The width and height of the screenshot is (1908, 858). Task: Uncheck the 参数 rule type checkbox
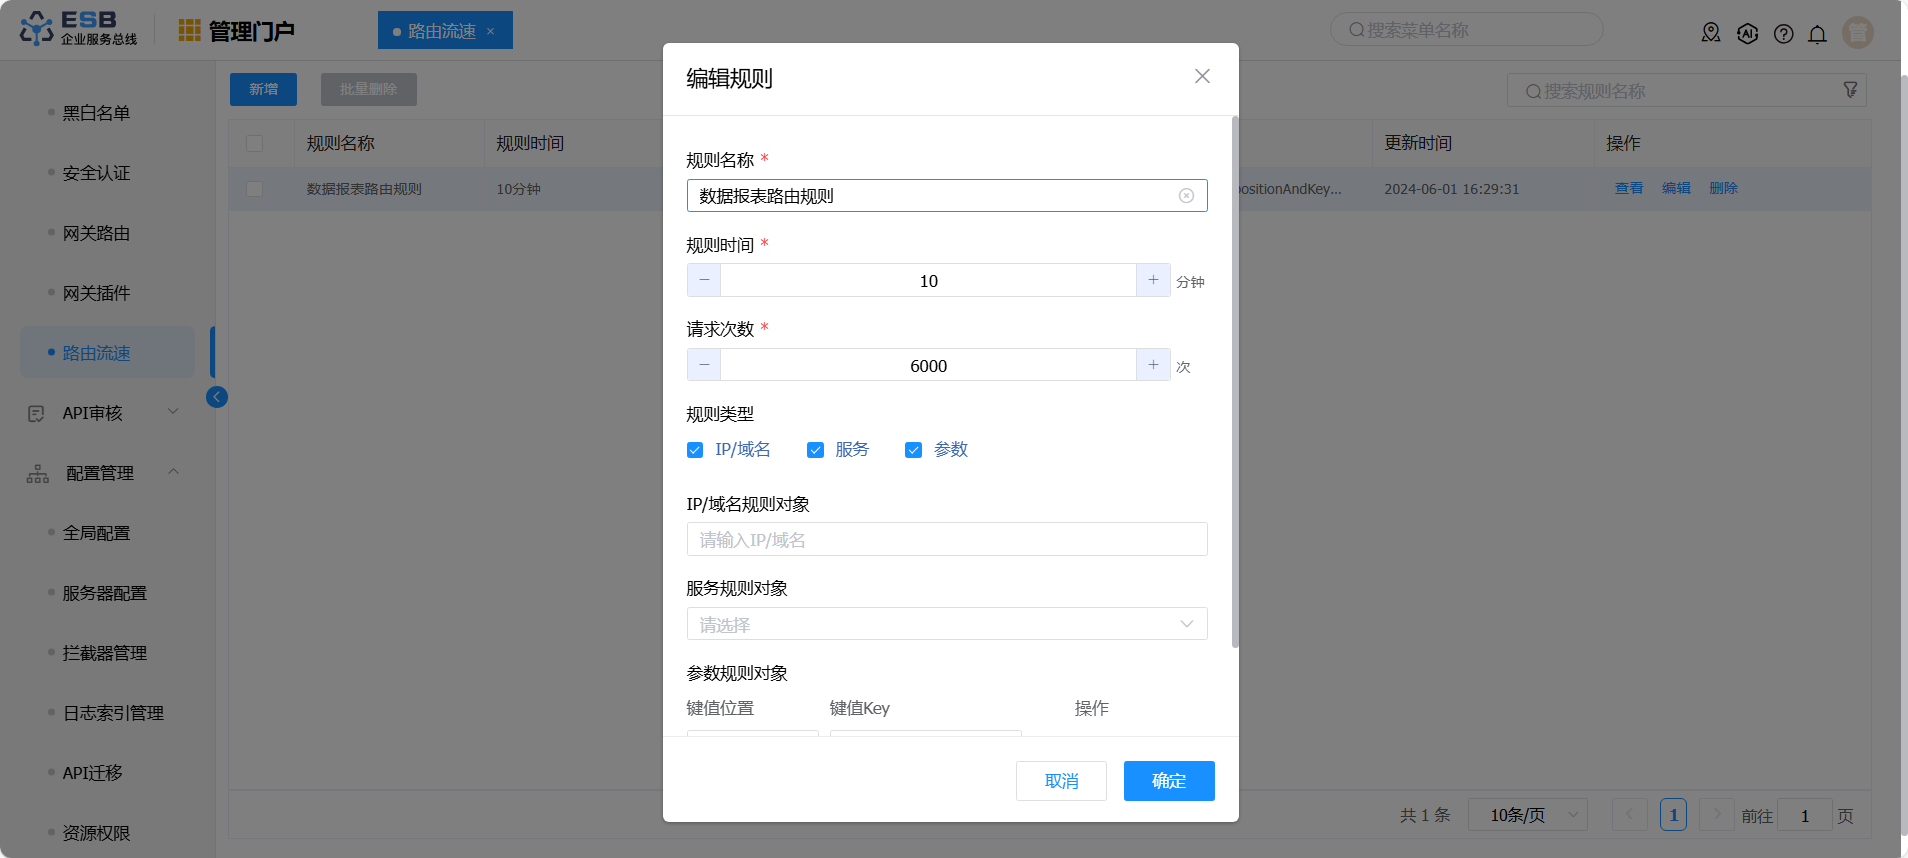(913, 450)
